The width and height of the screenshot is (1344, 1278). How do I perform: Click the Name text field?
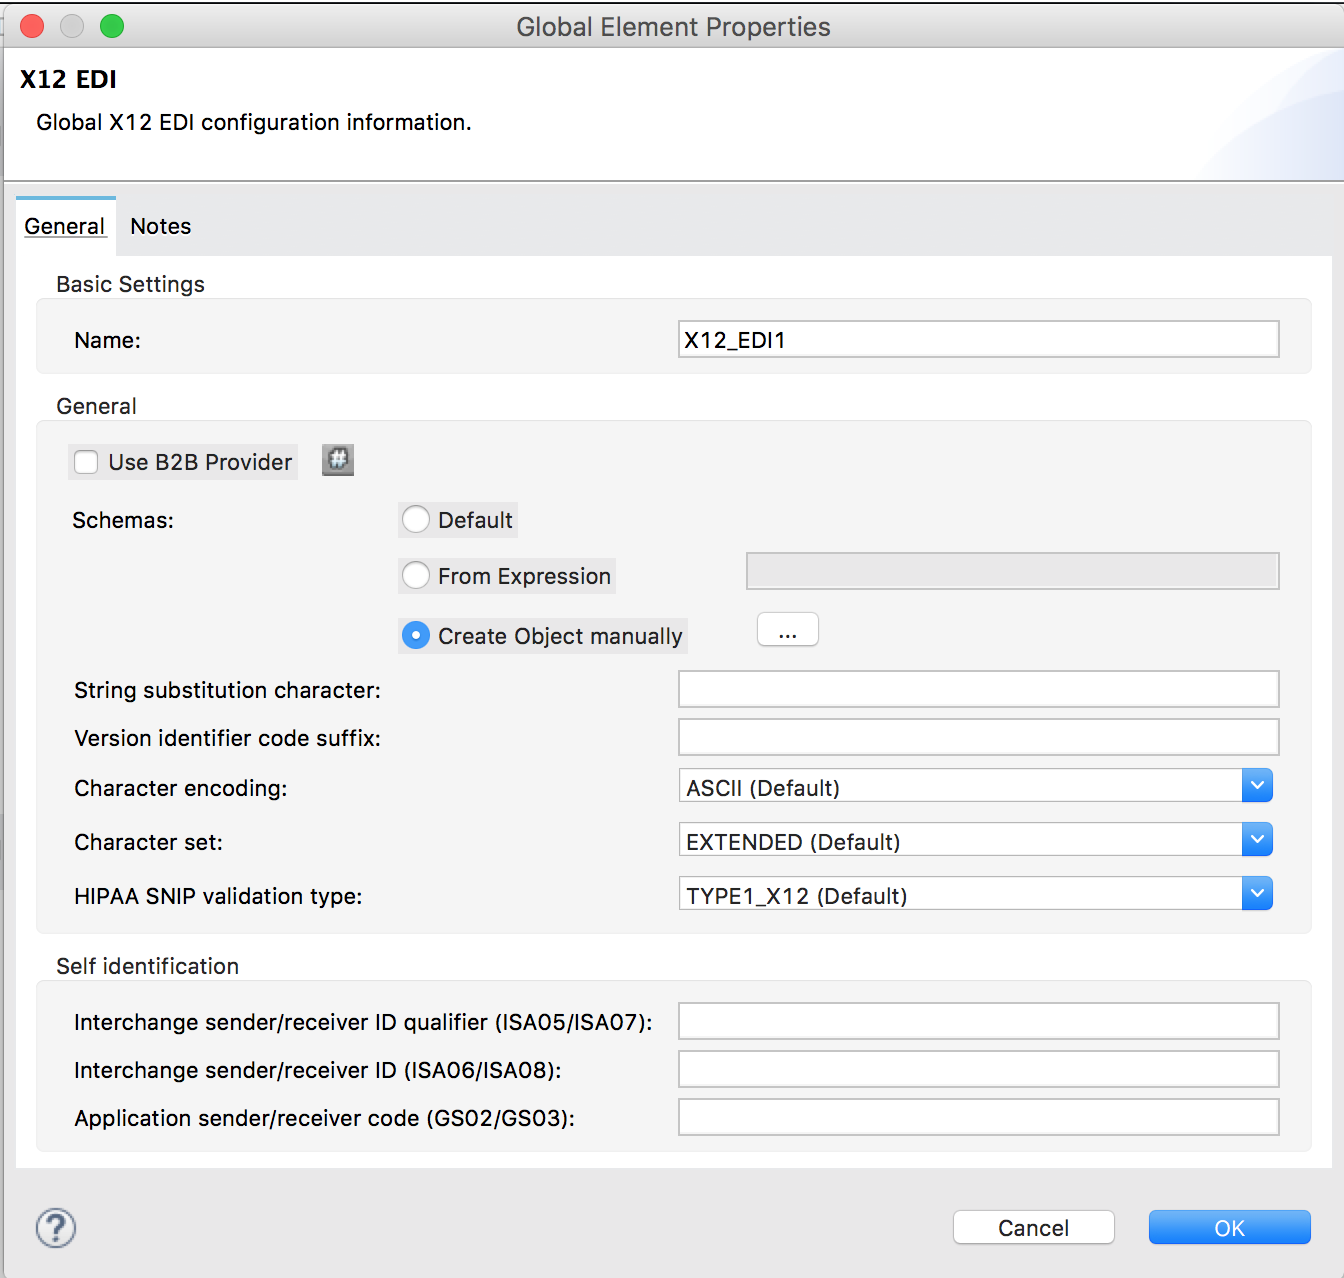point(978,339)
